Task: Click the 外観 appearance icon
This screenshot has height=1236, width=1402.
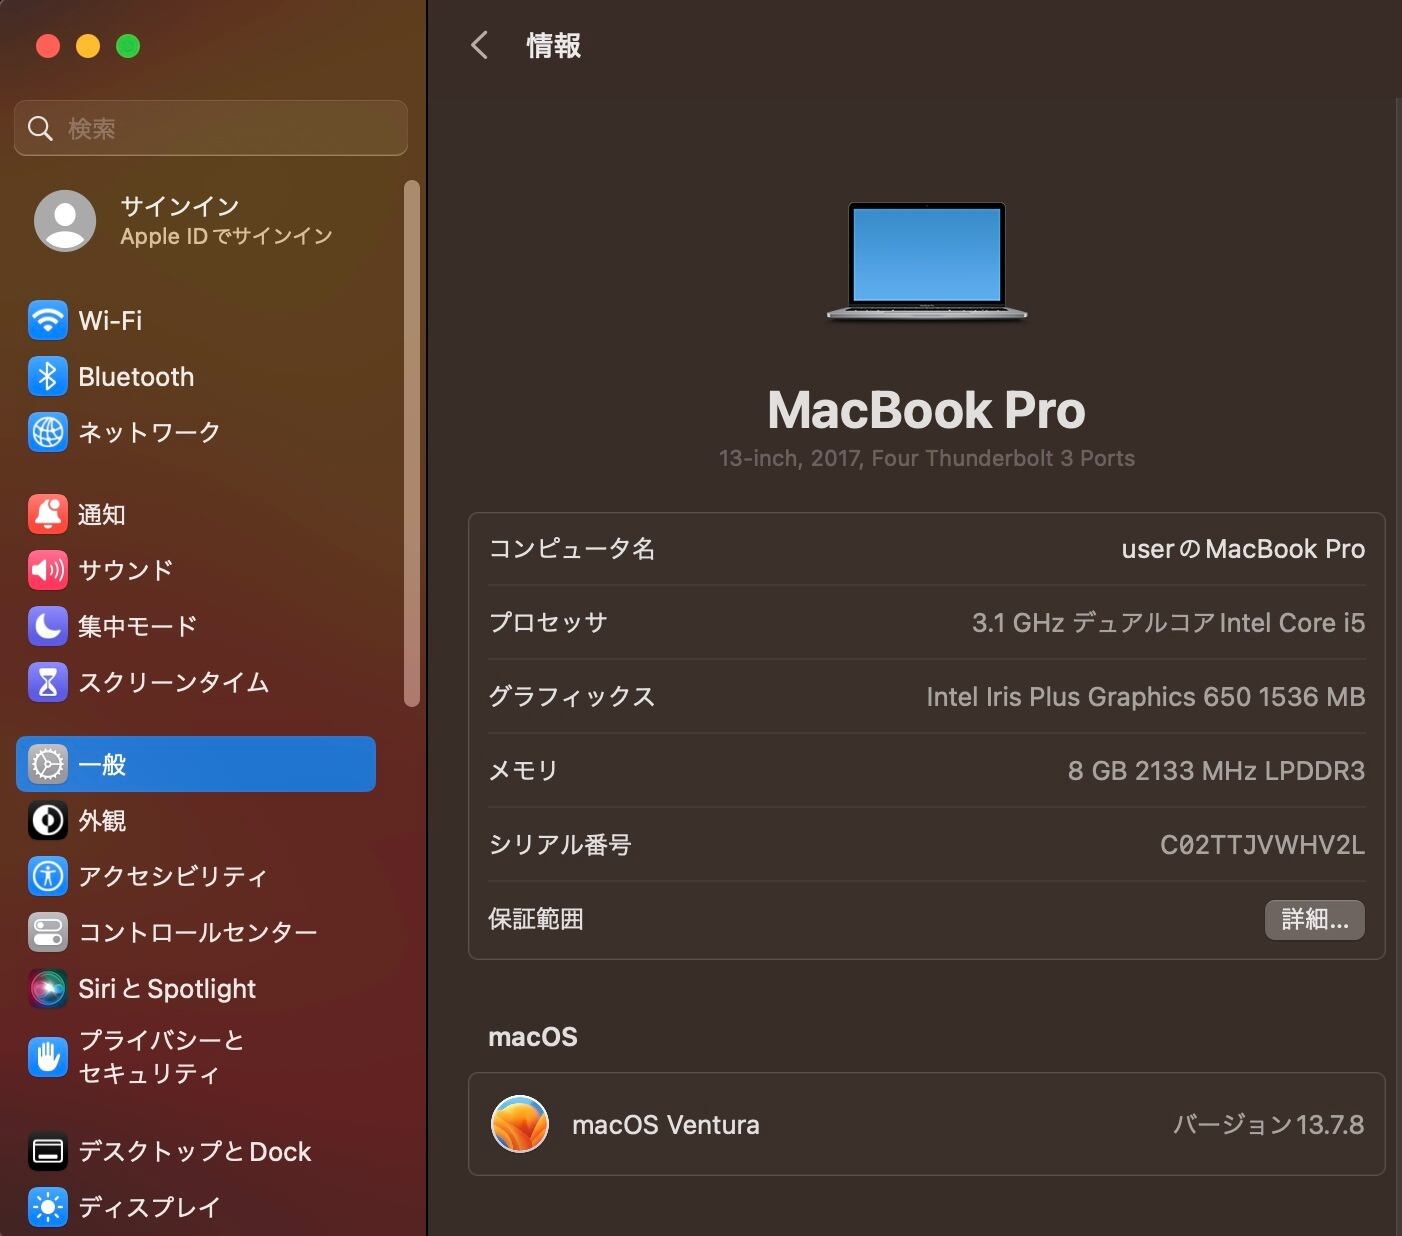Action: tap(48, 820)
